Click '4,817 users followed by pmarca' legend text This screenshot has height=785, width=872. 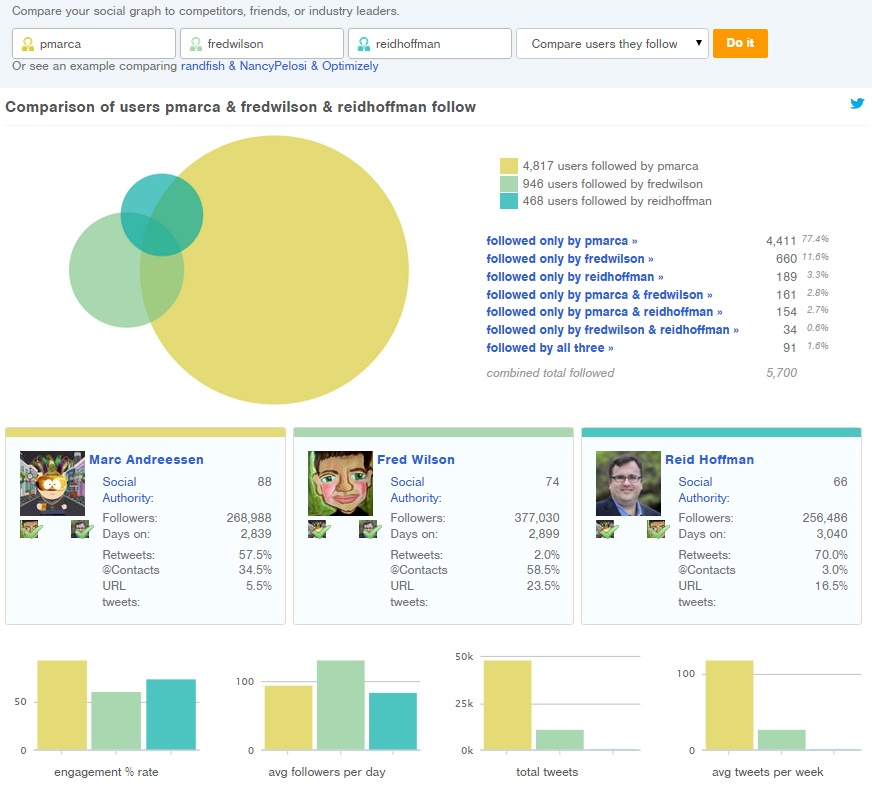(x=611, y=166)
